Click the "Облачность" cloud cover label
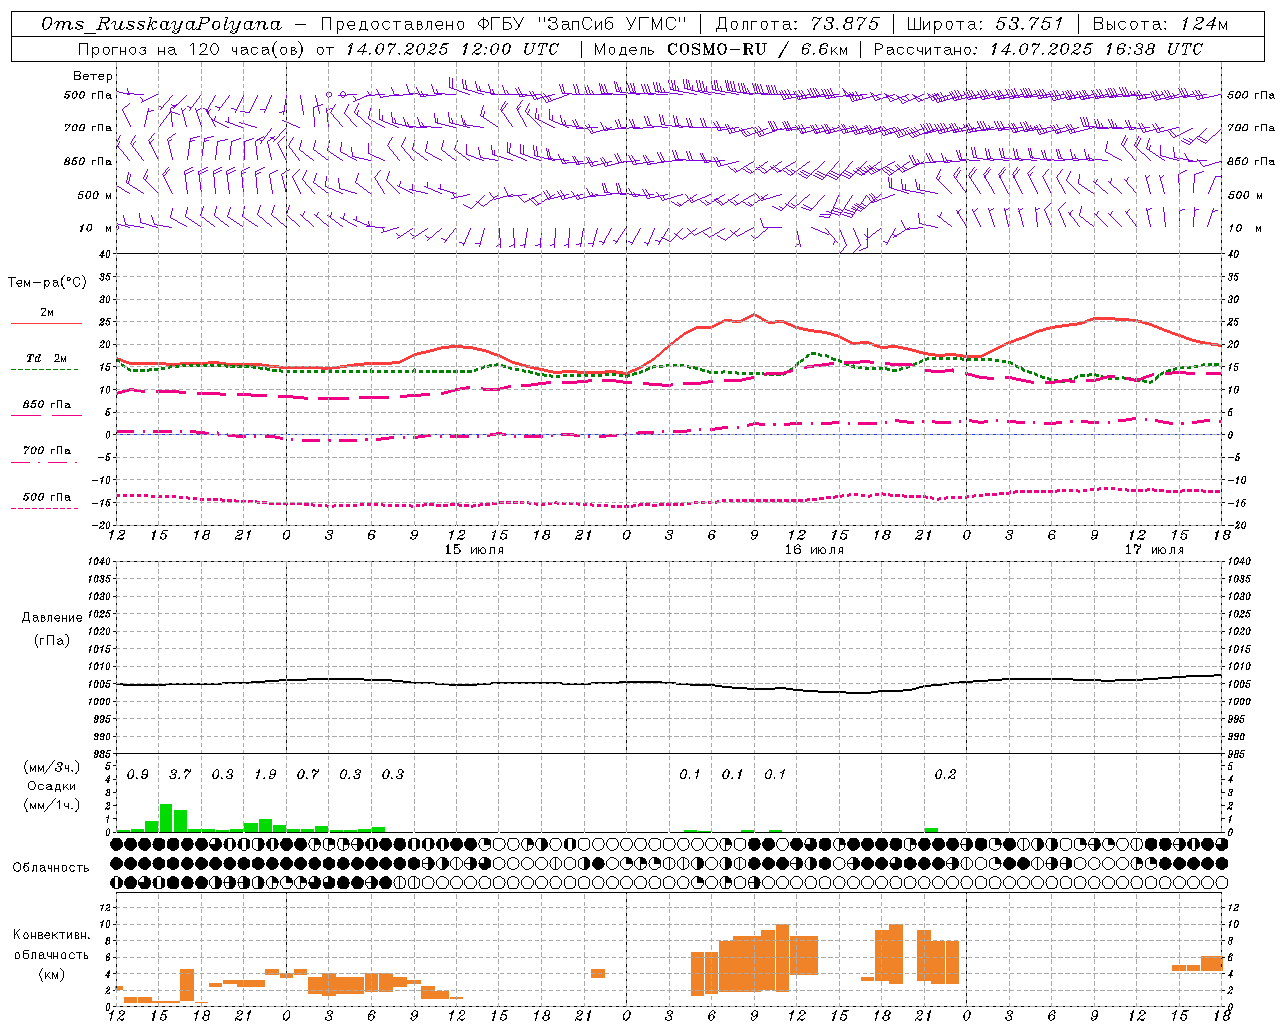 pos(51,868)
